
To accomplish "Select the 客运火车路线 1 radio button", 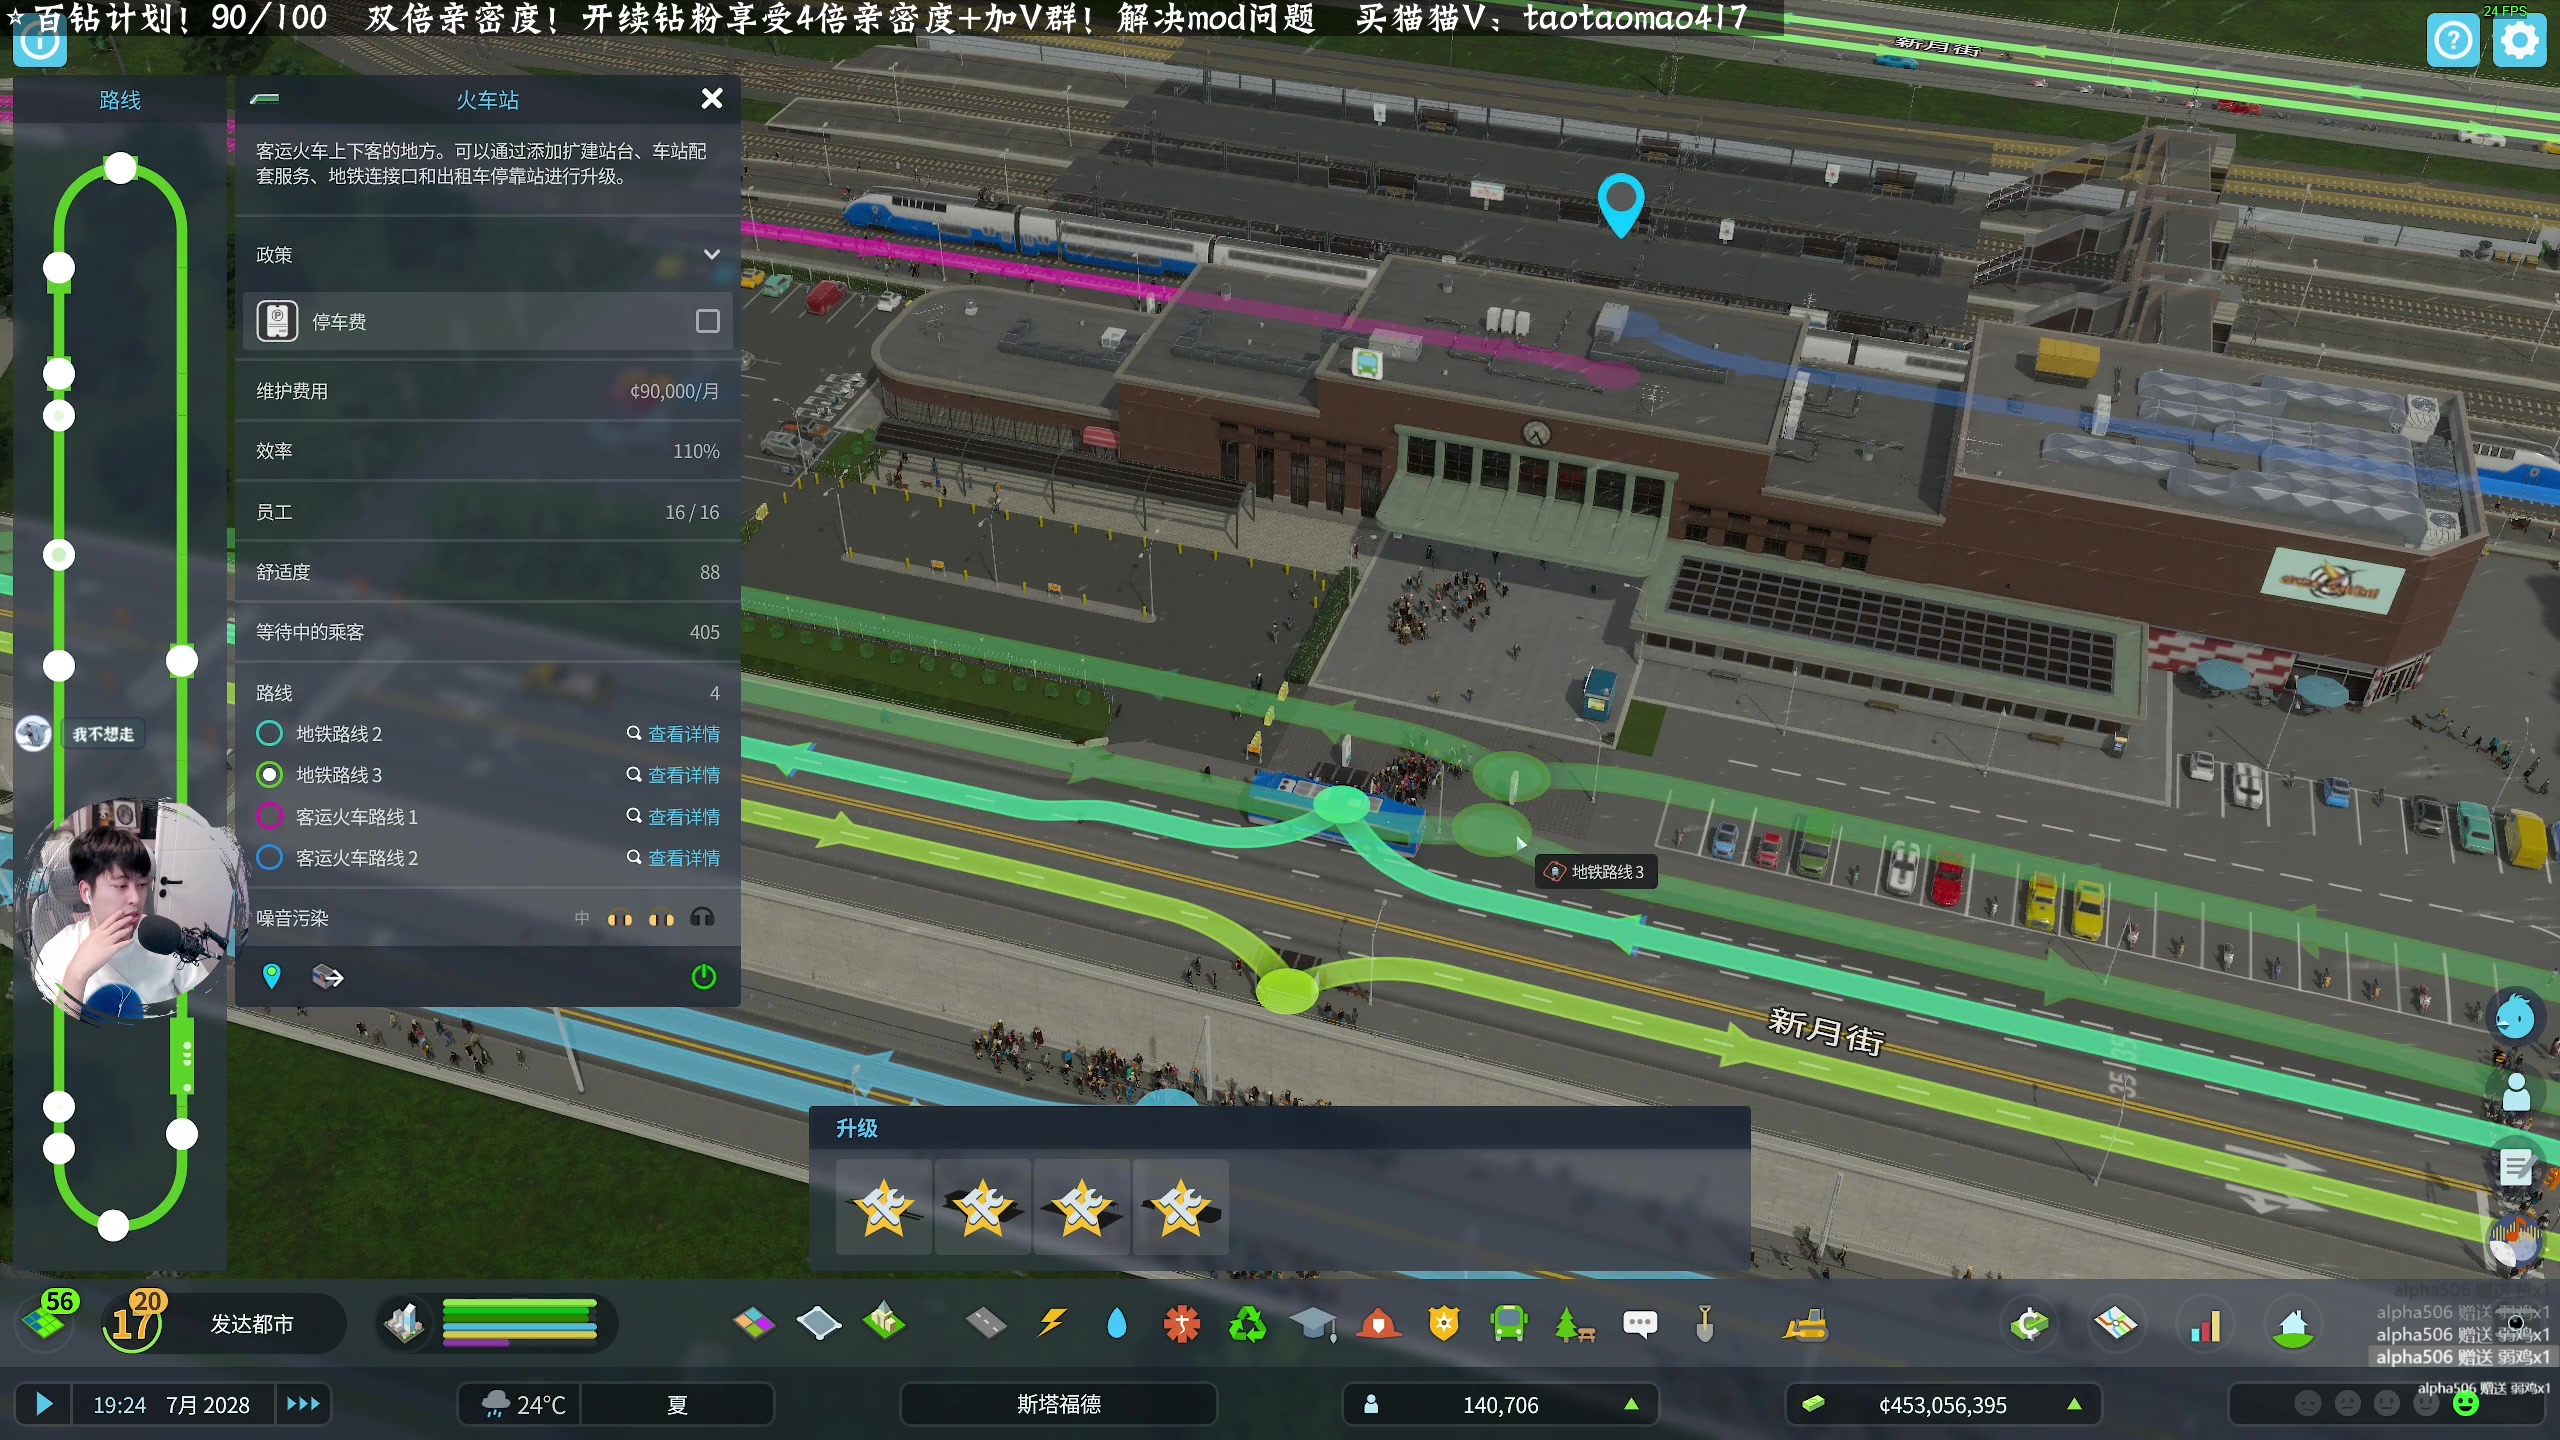I will [269, 817].
